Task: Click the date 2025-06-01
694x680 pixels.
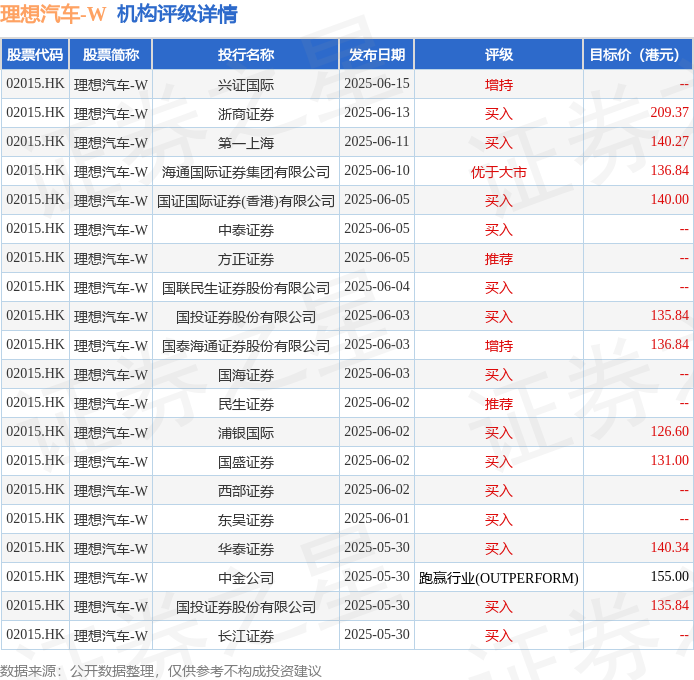Action: (377, 518)
